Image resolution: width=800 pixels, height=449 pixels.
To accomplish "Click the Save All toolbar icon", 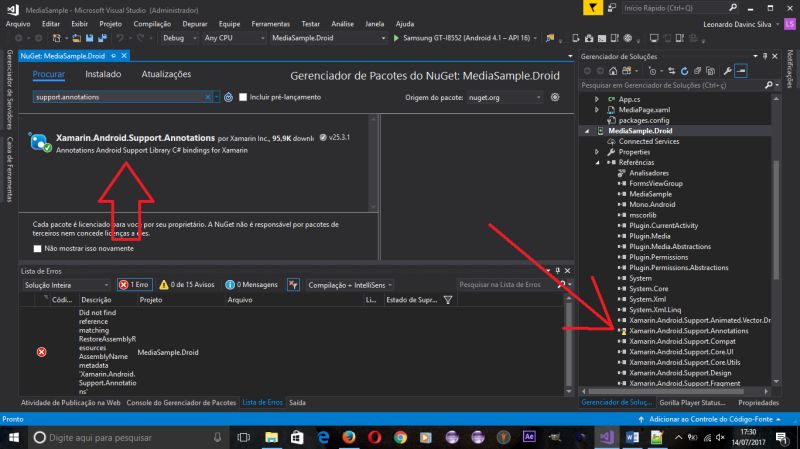I will pos(103,38).
